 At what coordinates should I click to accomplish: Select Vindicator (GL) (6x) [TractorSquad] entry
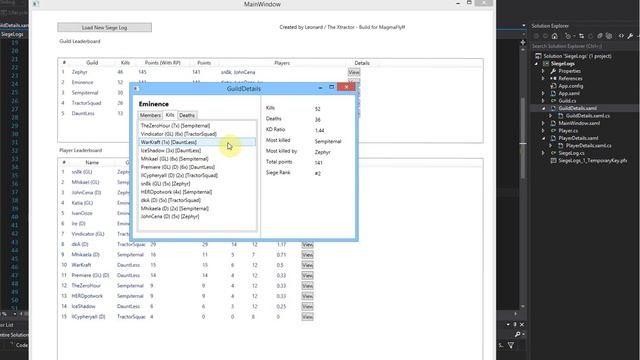pyautogui.click(x=198, y=134)
